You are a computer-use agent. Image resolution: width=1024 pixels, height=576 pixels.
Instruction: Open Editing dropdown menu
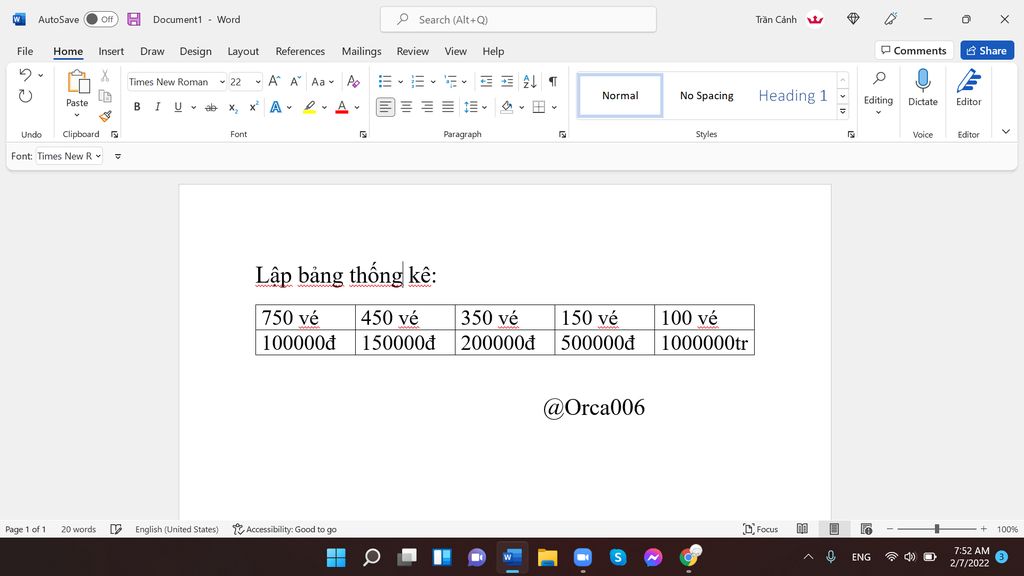[878, 93]
